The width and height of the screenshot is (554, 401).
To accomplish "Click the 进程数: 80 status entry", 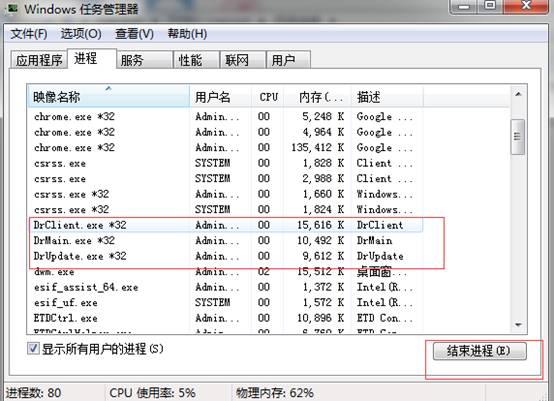I will point(33,393).
